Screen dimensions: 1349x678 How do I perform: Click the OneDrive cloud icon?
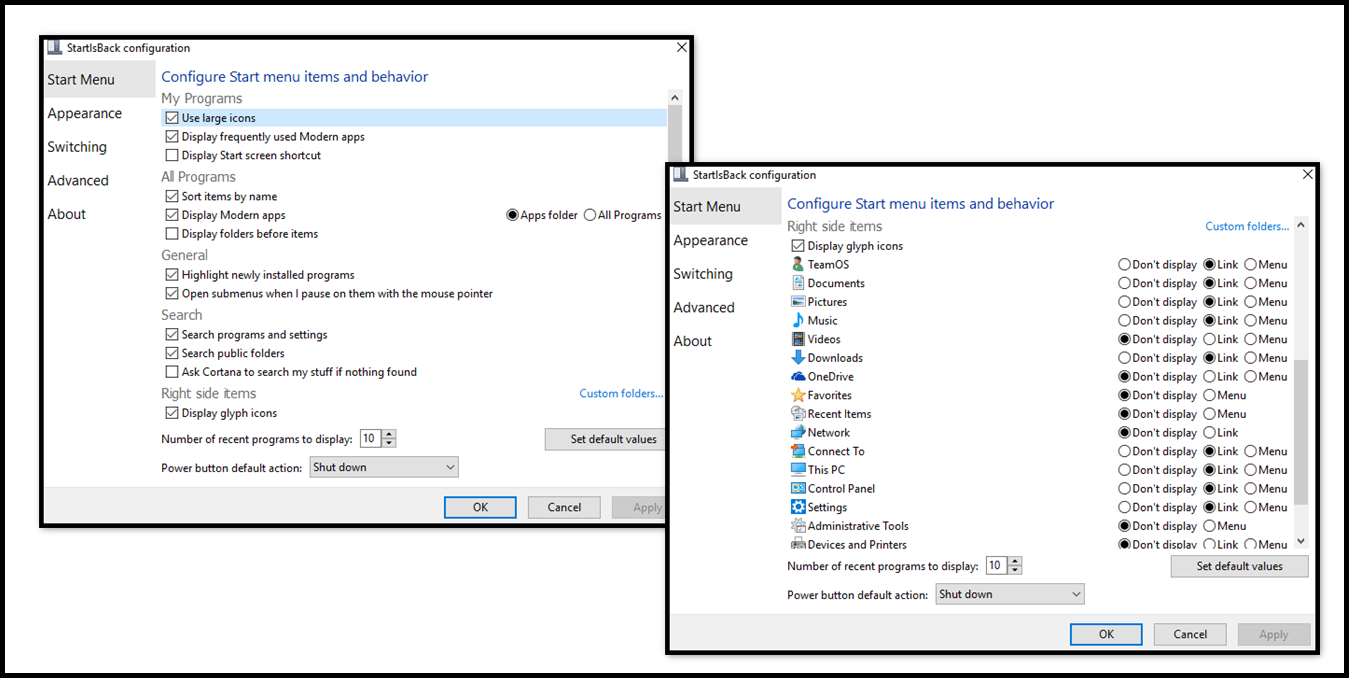tap(798, 376)
